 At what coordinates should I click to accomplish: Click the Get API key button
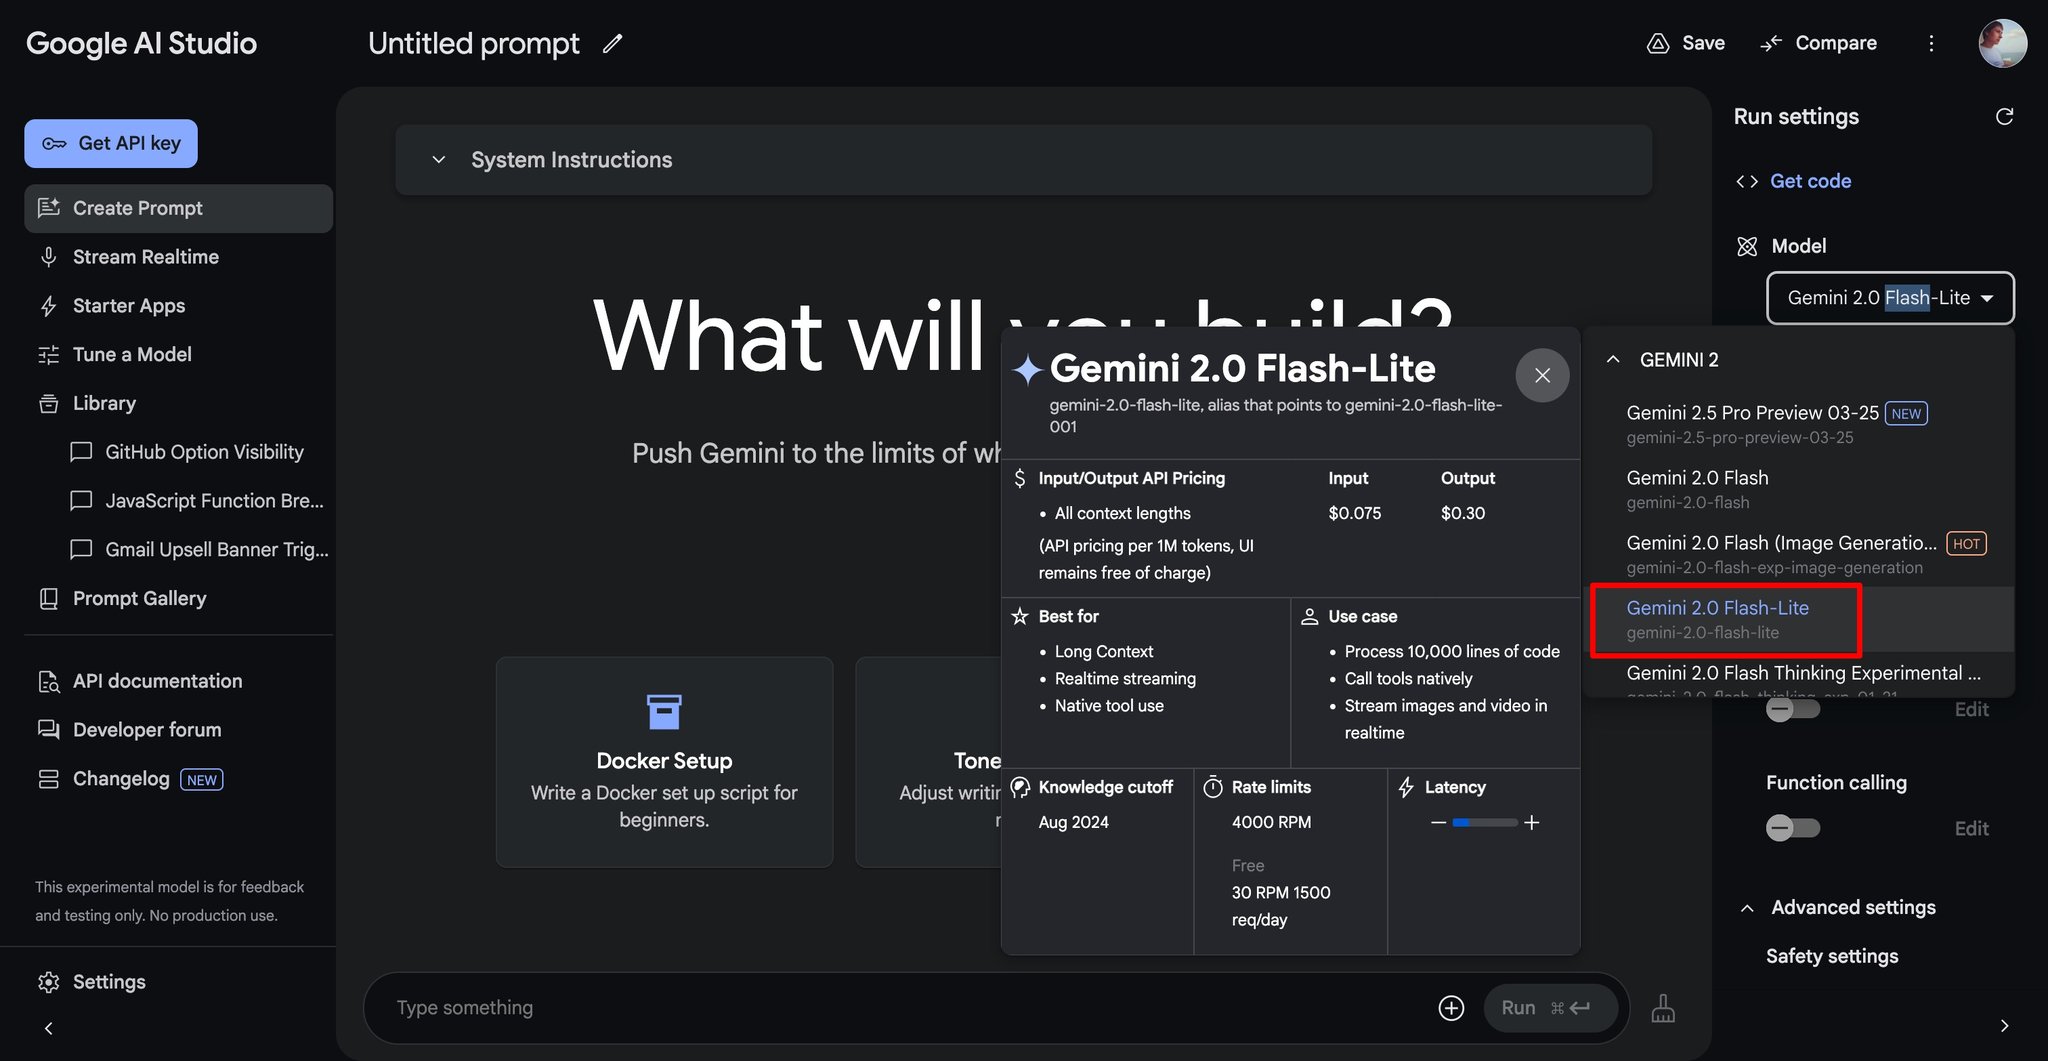pos(111,144)
